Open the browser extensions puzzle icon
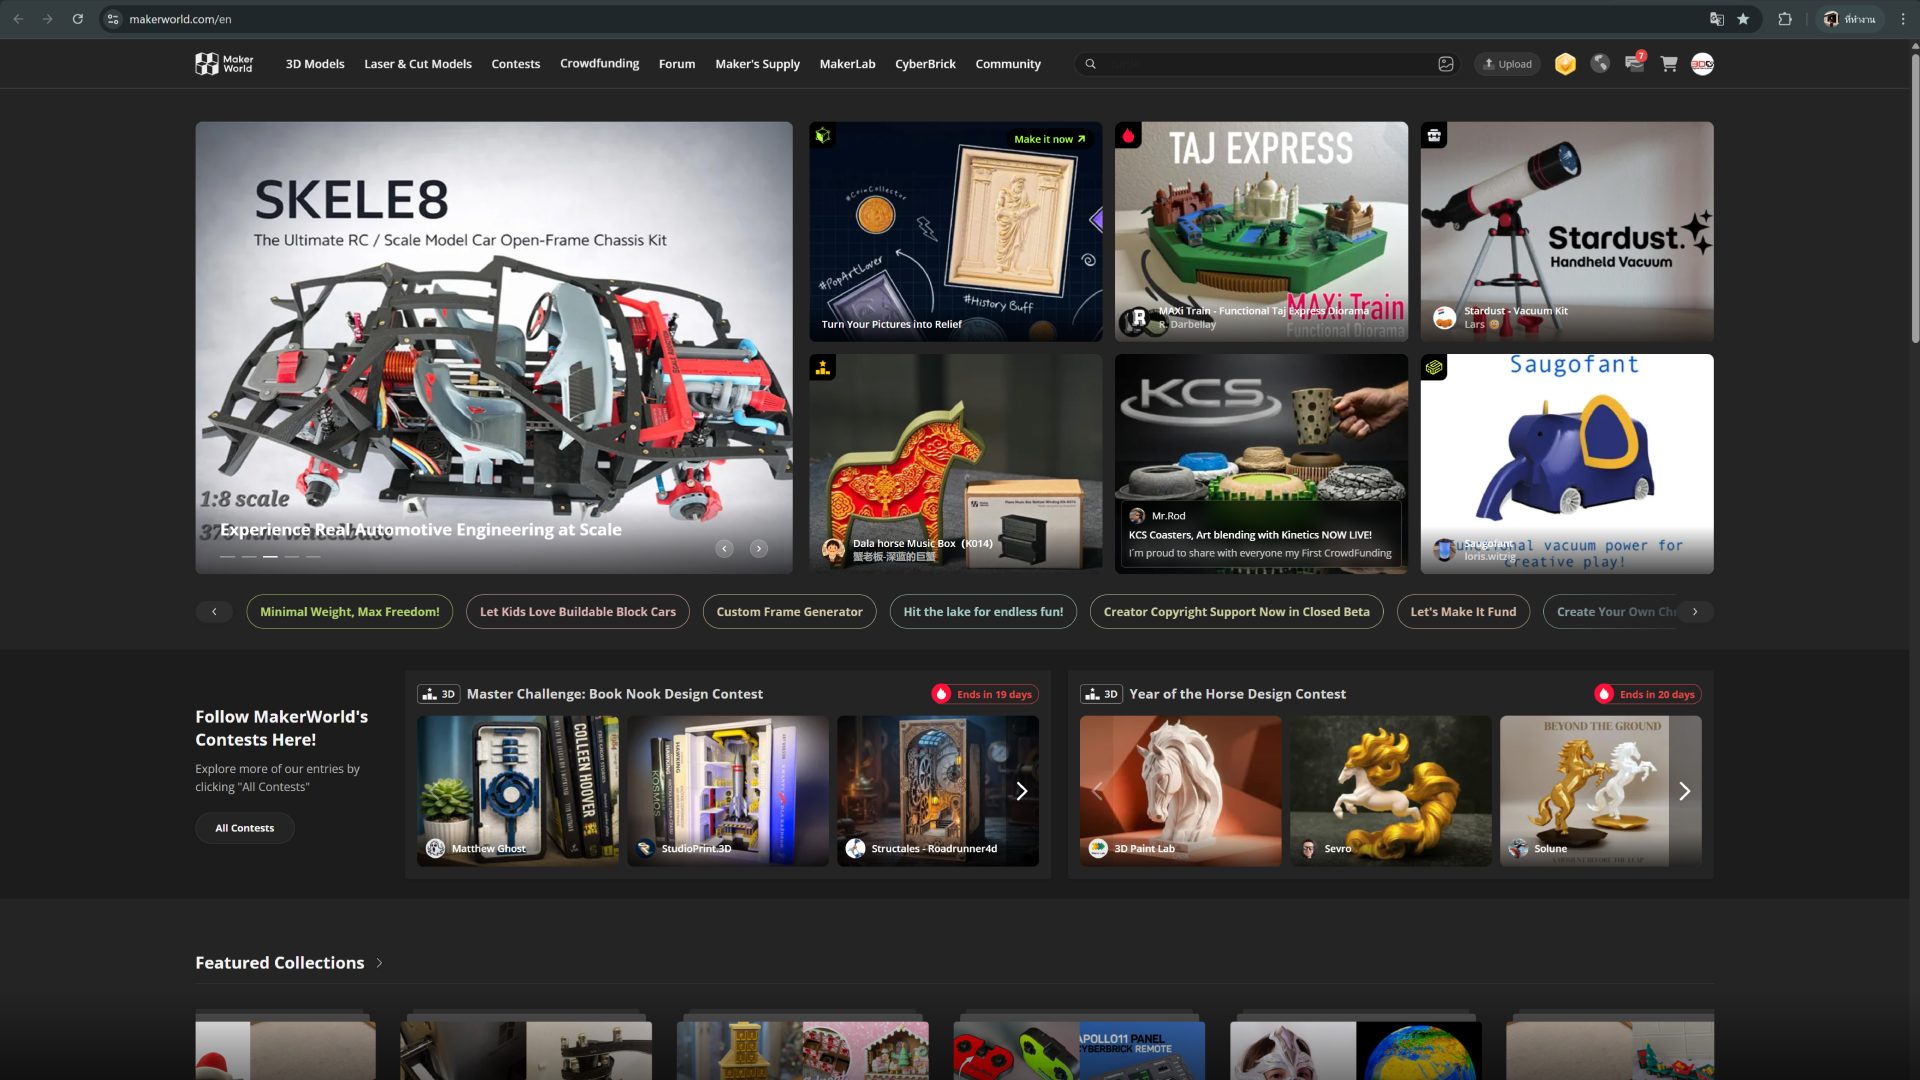The height and width of the screenshot is (1080, 1920). click(1785, 19)
